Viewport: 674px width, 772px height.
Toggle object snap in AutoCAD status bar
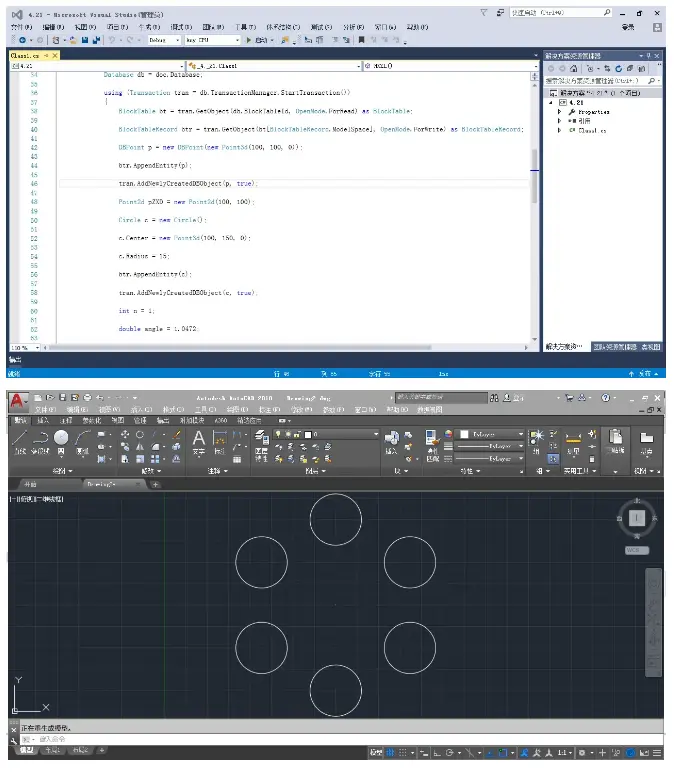click(x=503, y=753)
